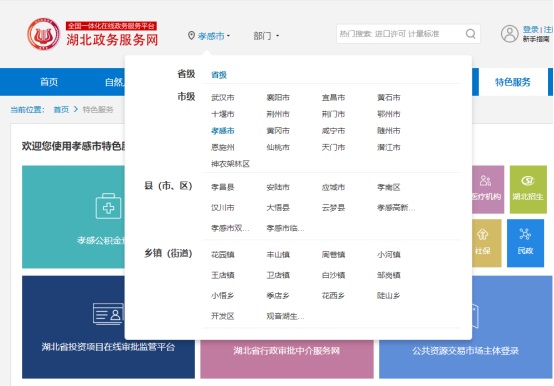554x386 pixels.
Task: Pick 季店乡 township
Action: click(x=278, y=296)
